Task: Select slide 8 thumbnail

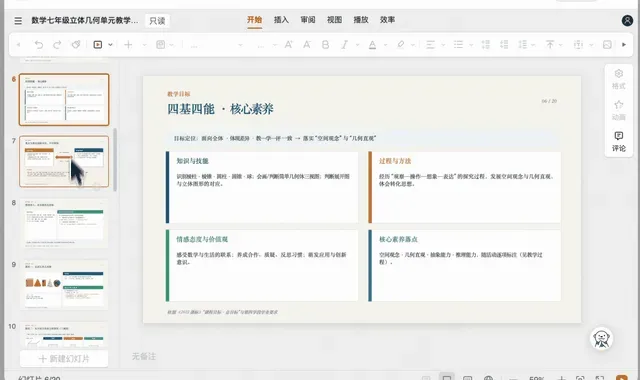Action: pyautogui.click(x=64, y=223)
